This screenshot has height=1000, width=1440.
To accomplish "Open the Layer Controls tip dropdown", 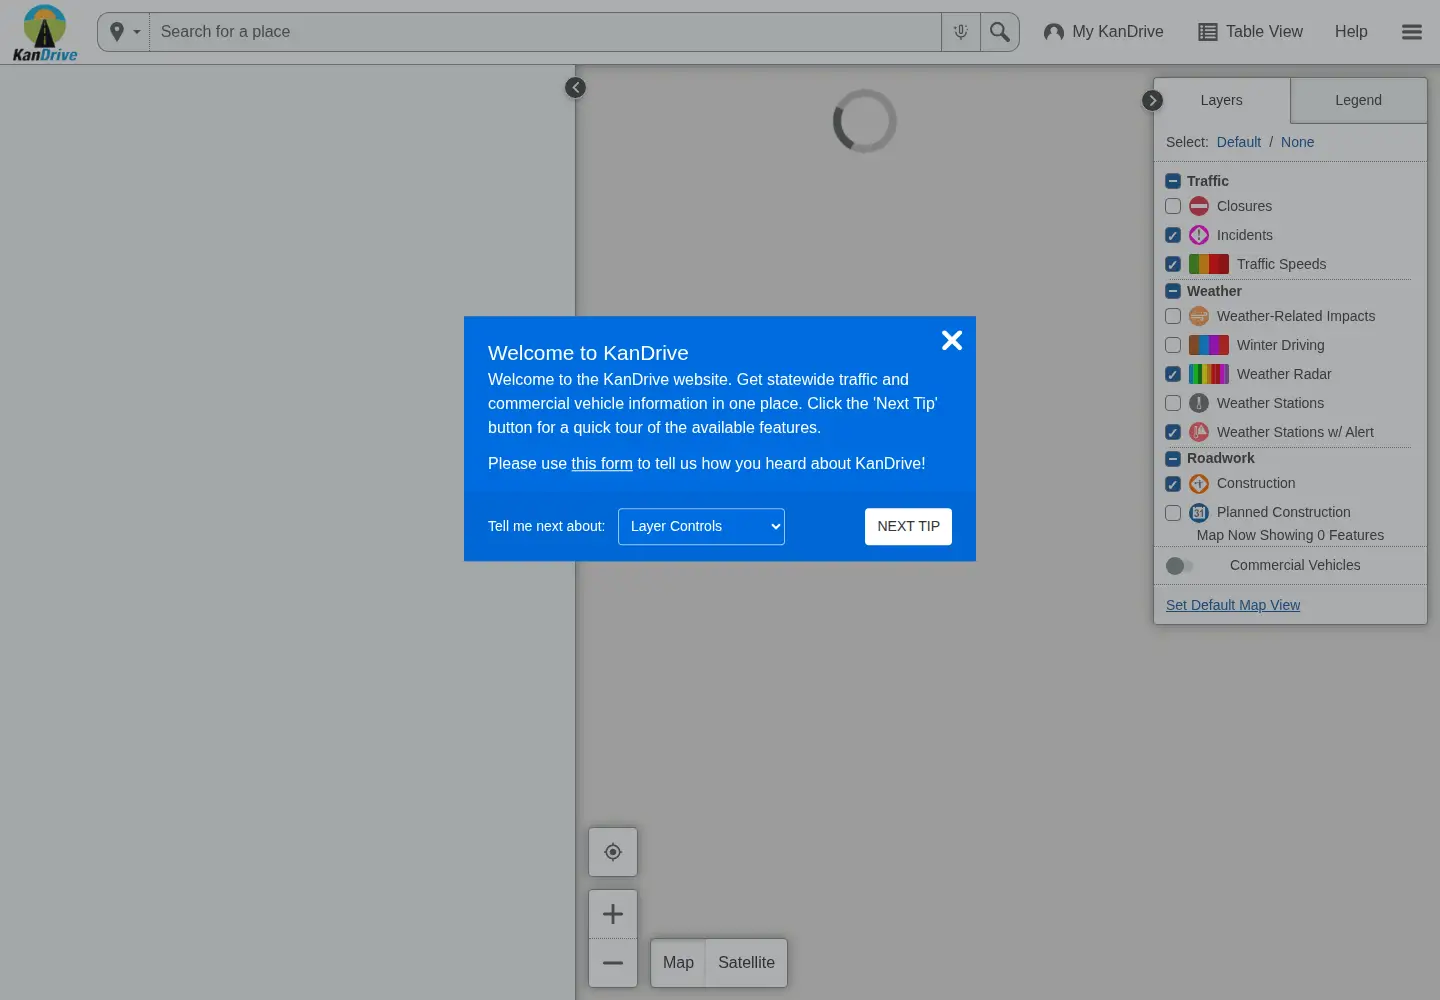I will 701,527.
